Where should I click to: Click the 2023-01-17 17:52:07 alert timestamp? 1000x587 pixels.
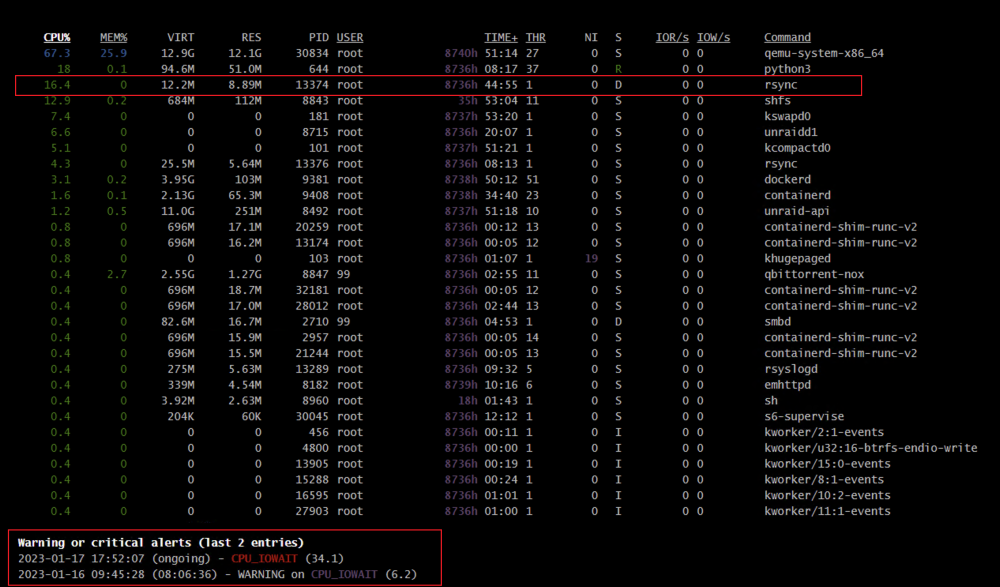(81, 558)
